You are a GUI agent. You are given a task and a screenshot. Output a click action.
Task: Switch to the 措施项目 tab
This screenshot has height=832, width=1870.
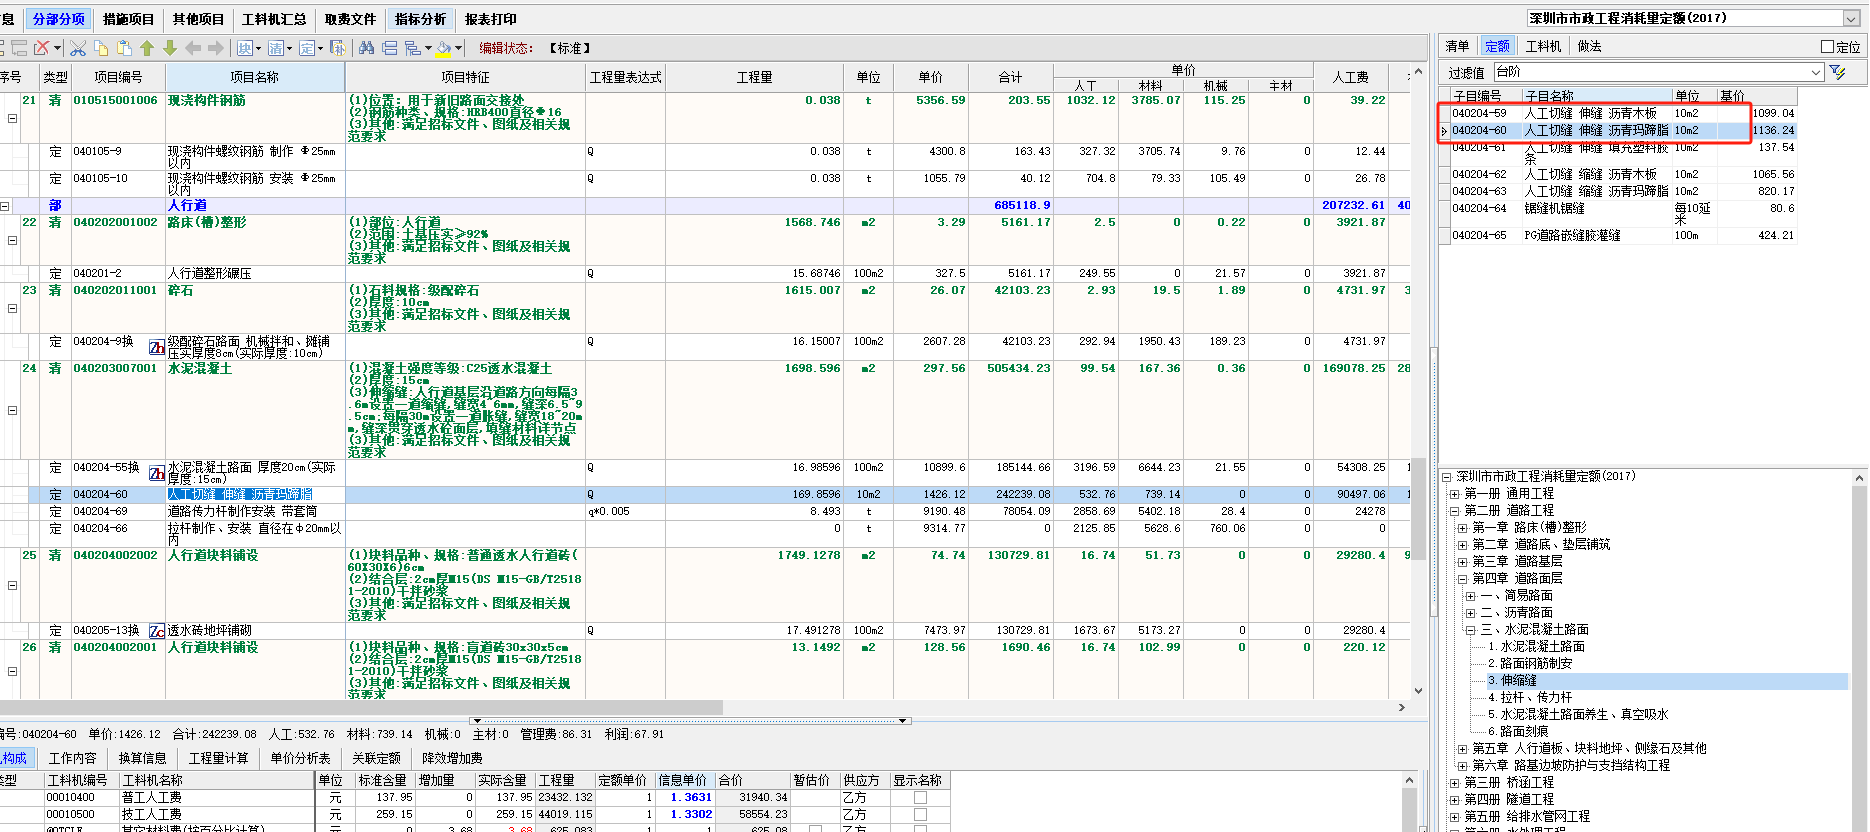pos(128,19)
